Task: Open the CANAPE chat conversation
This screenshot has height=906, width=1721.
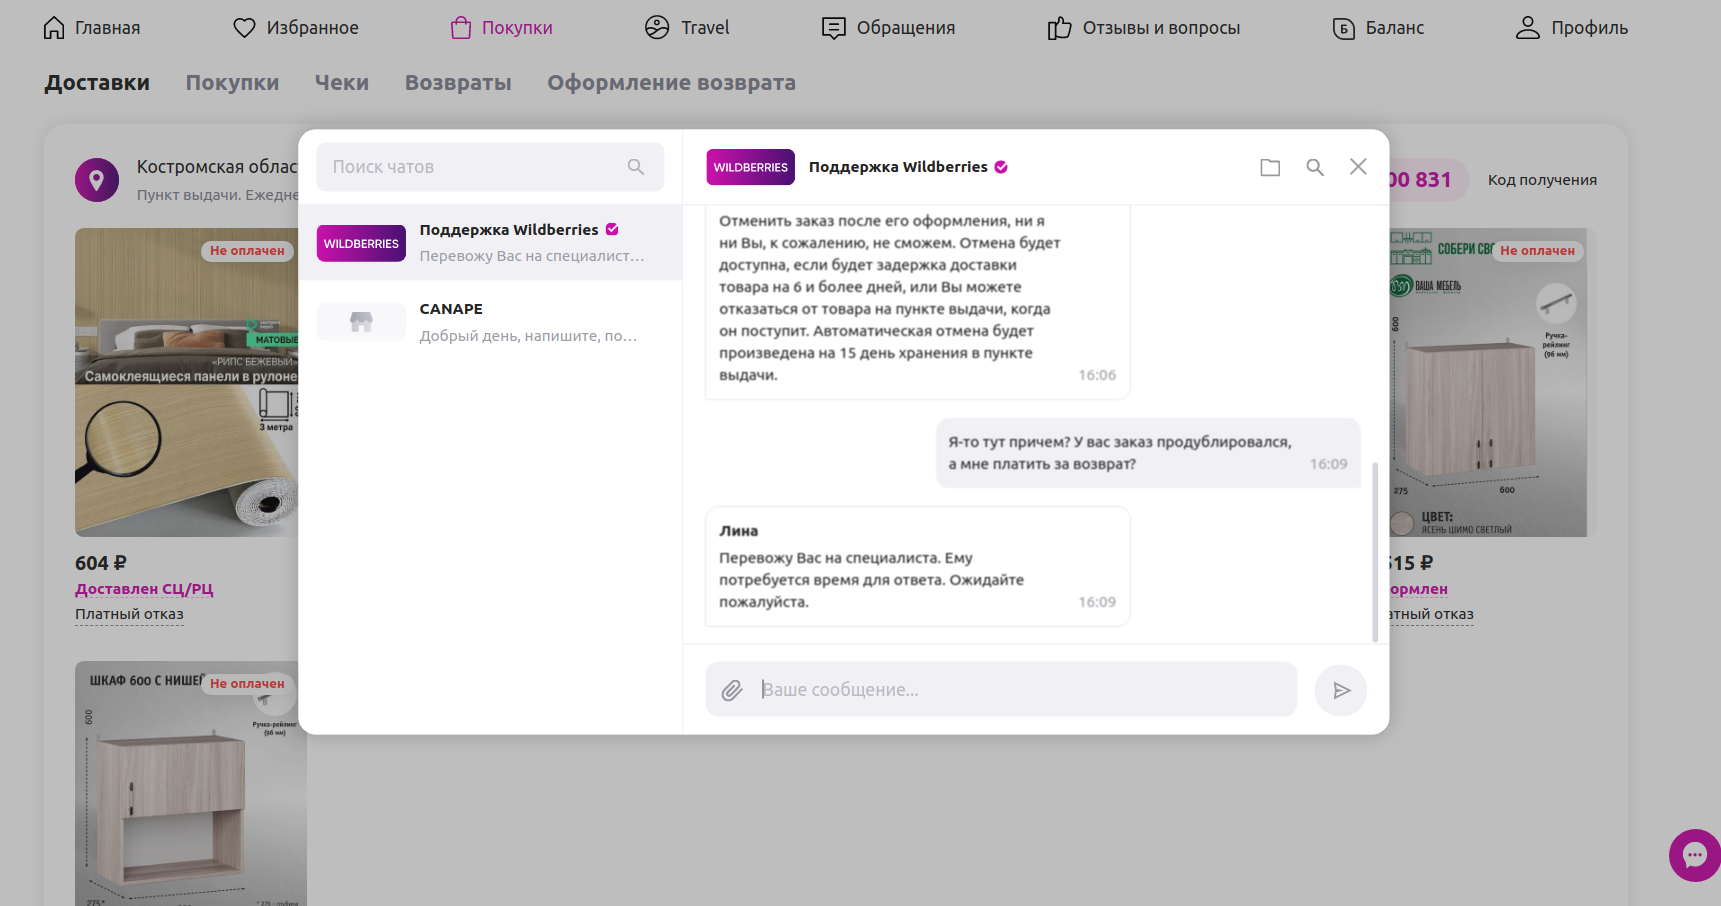Action: pyautogui.click(x=490, y=322)
